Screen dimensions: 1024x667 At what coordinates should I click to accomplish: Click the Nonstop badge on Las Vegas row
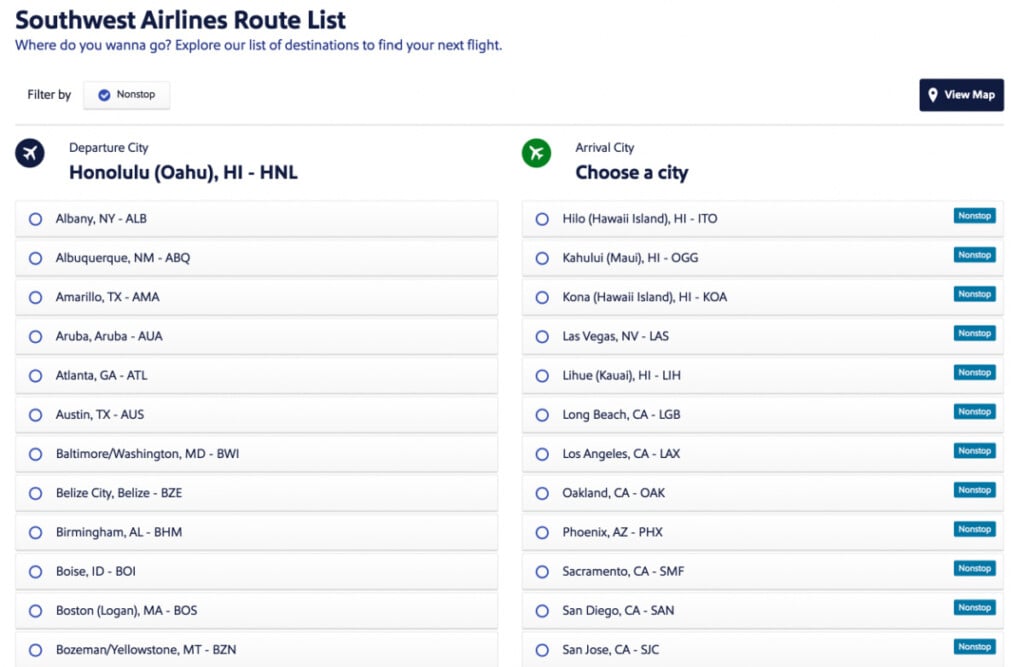[x=974, y=333]
